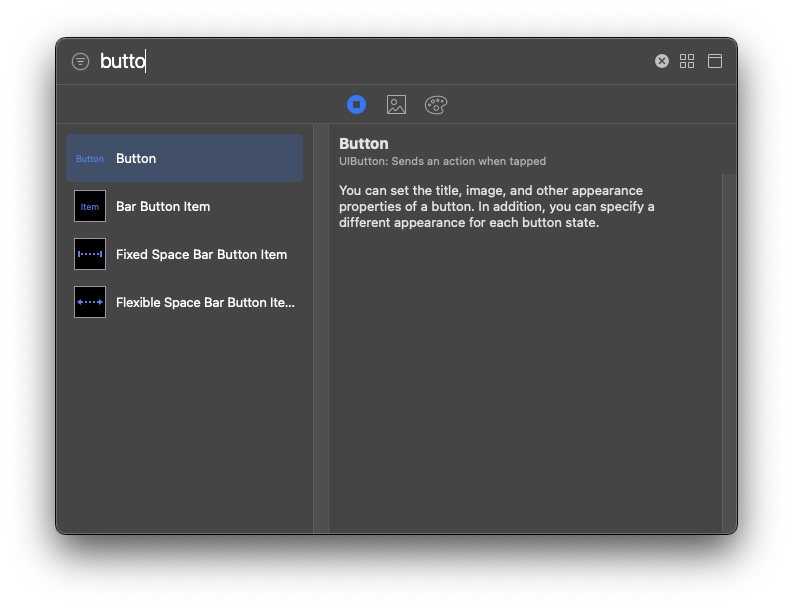The width and height of the screenshot is (793, 608).
Task: Click the Button thumbnail icon
Action: tap(90, 159)
